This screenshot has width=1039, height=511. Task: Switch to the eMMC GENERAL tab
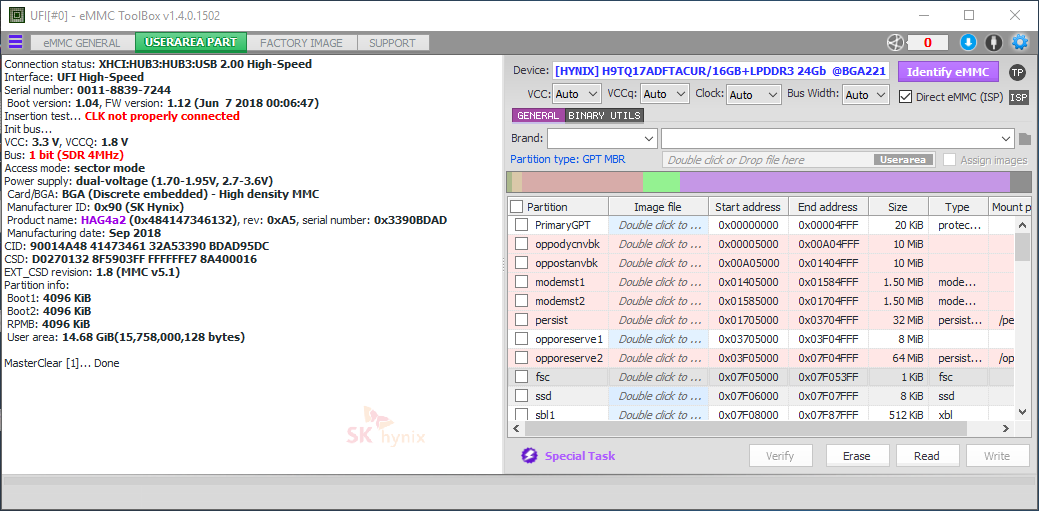[x=82, y=43]
